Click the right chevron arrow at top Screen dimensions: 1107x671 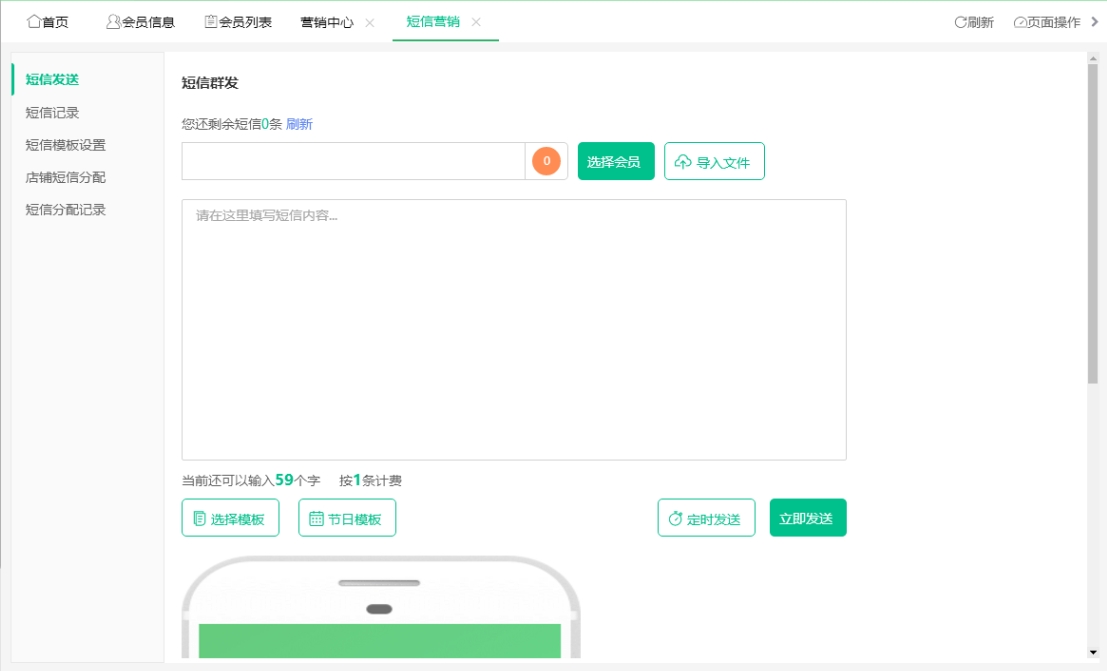[1095, 22]
